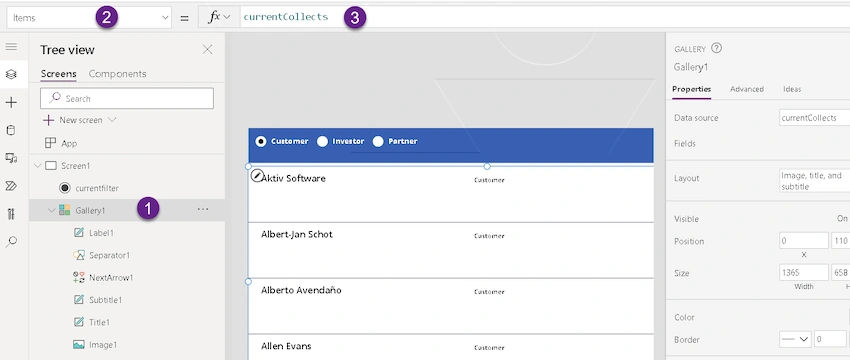Open the Advanced tools icon in sidebar
Viewport: 850px width, 360px height.
click(x=11, y=214)
